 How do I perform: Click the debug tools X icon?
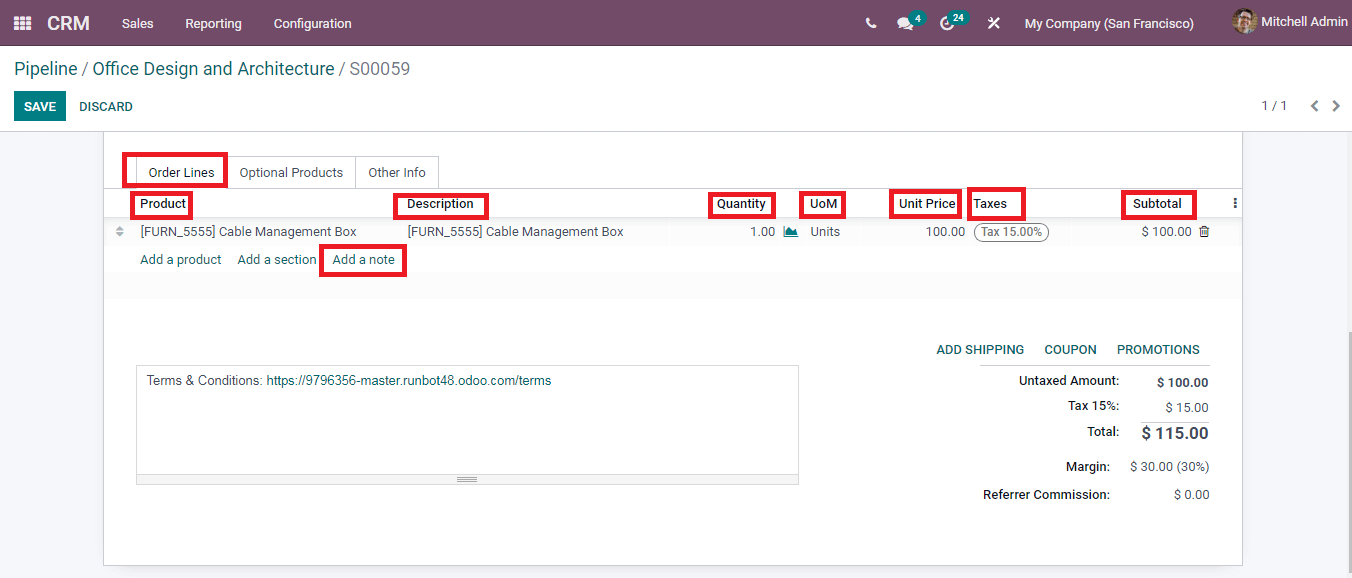[994, 23]
